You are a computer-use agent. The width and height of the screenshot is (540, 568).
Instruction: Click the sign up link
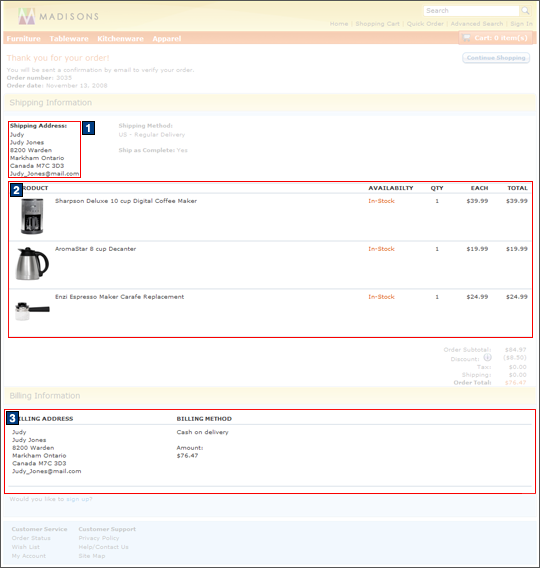point(79,499)
